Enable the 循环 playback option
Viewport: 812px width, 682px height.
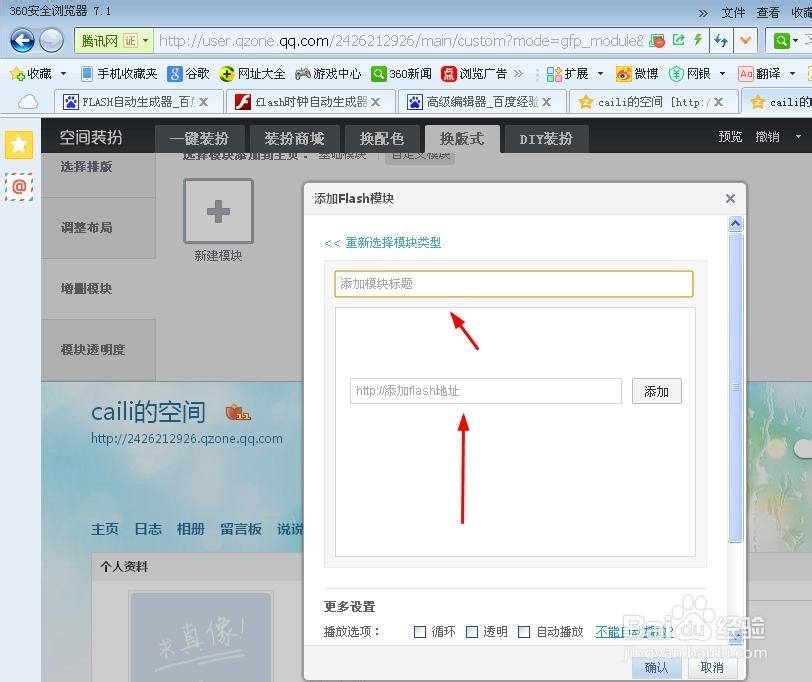(420, 631)
